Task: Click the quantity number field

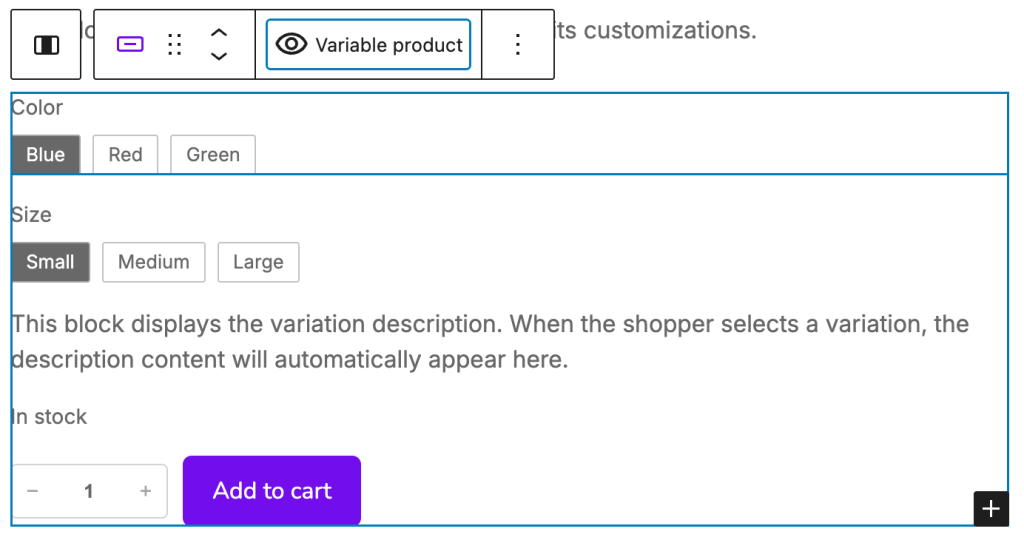Action: (89, 491)
